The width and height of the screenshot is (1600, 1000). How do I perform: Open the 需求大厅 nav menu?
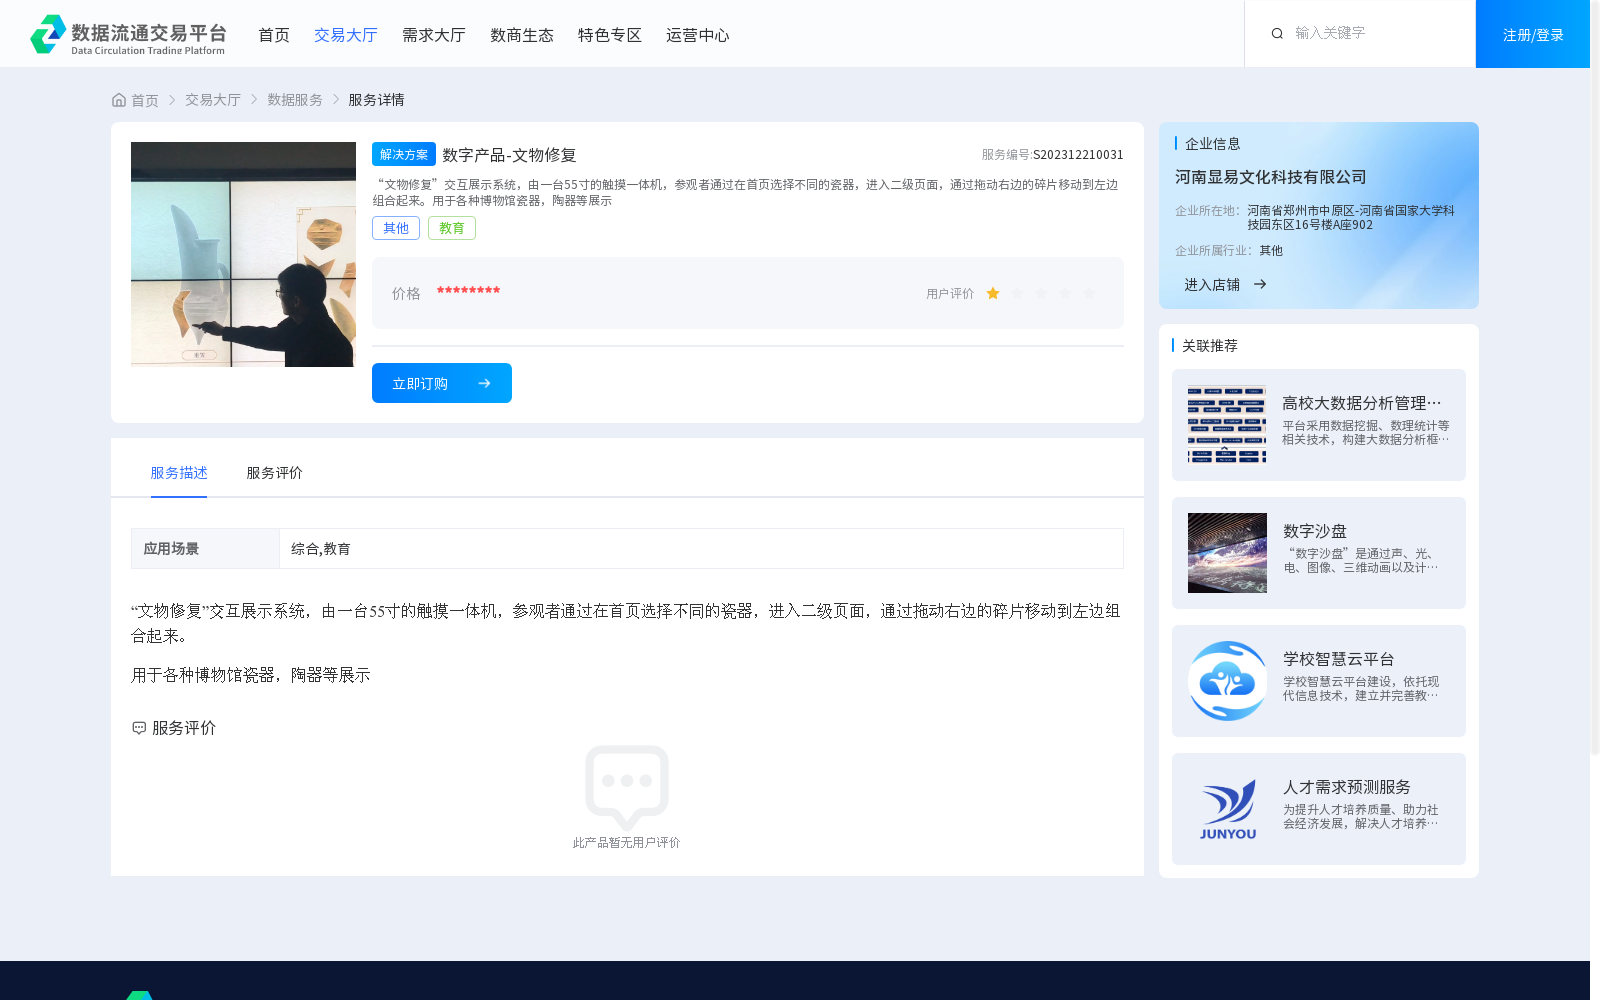pos(434,35)
